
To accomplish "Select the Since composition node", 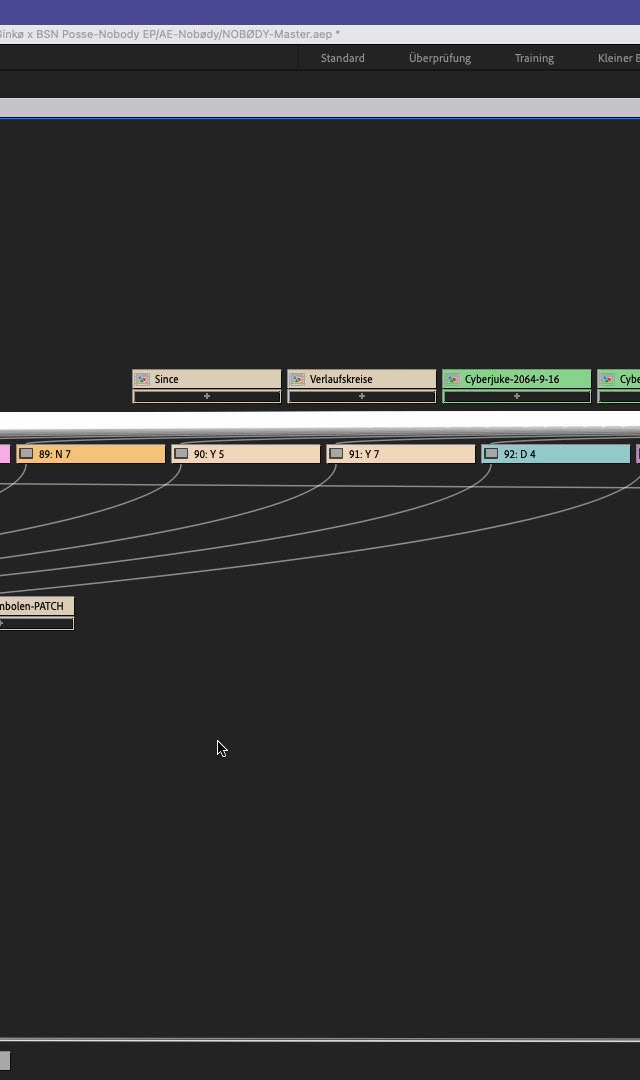I will (x=207, y=379).
